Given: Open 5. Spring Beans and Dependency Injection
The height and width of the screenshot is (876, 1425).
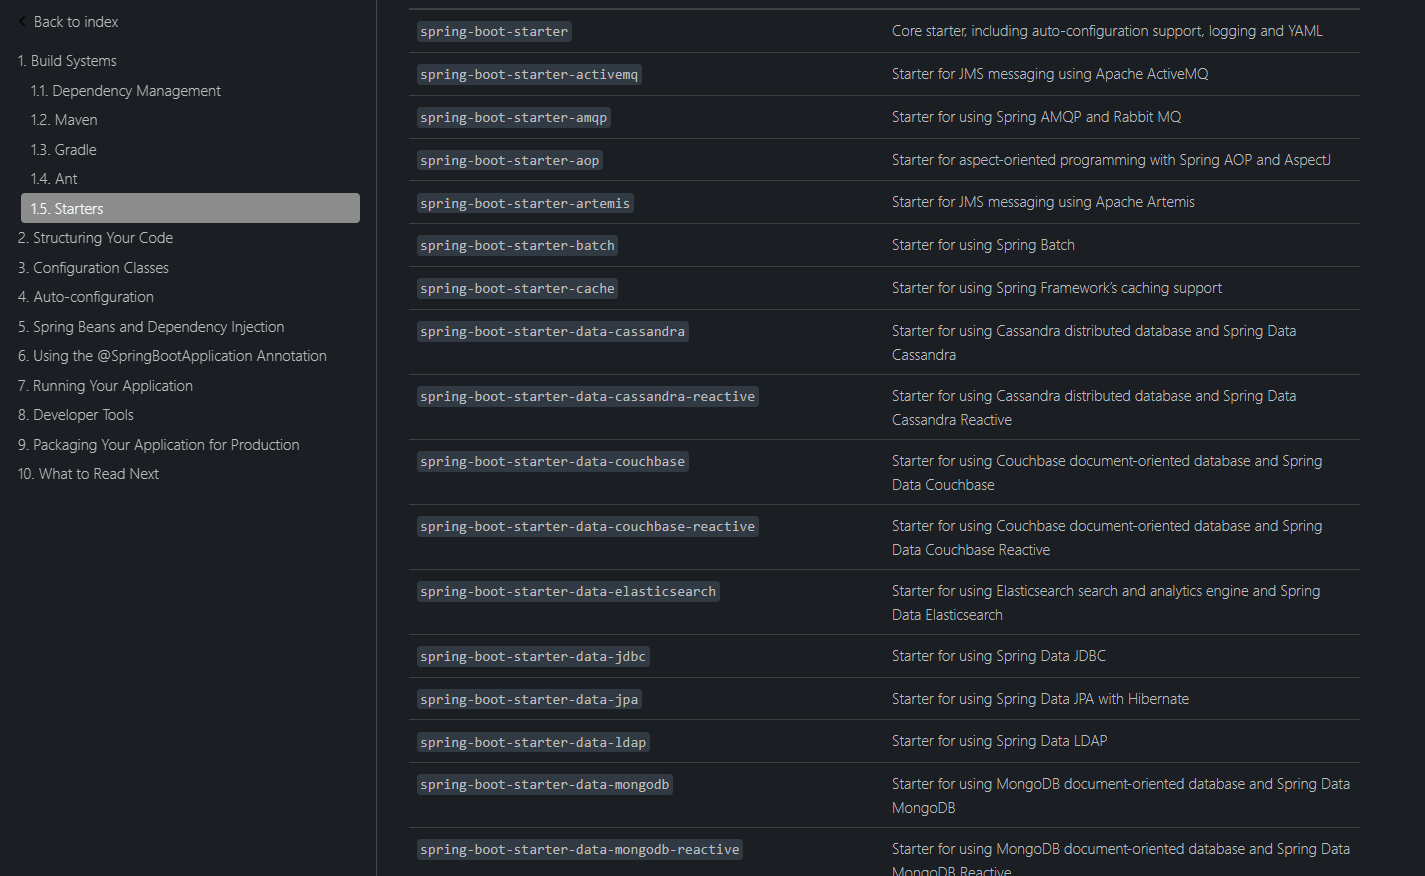Looking at the screenshot, I should click(x=151, y=327).
